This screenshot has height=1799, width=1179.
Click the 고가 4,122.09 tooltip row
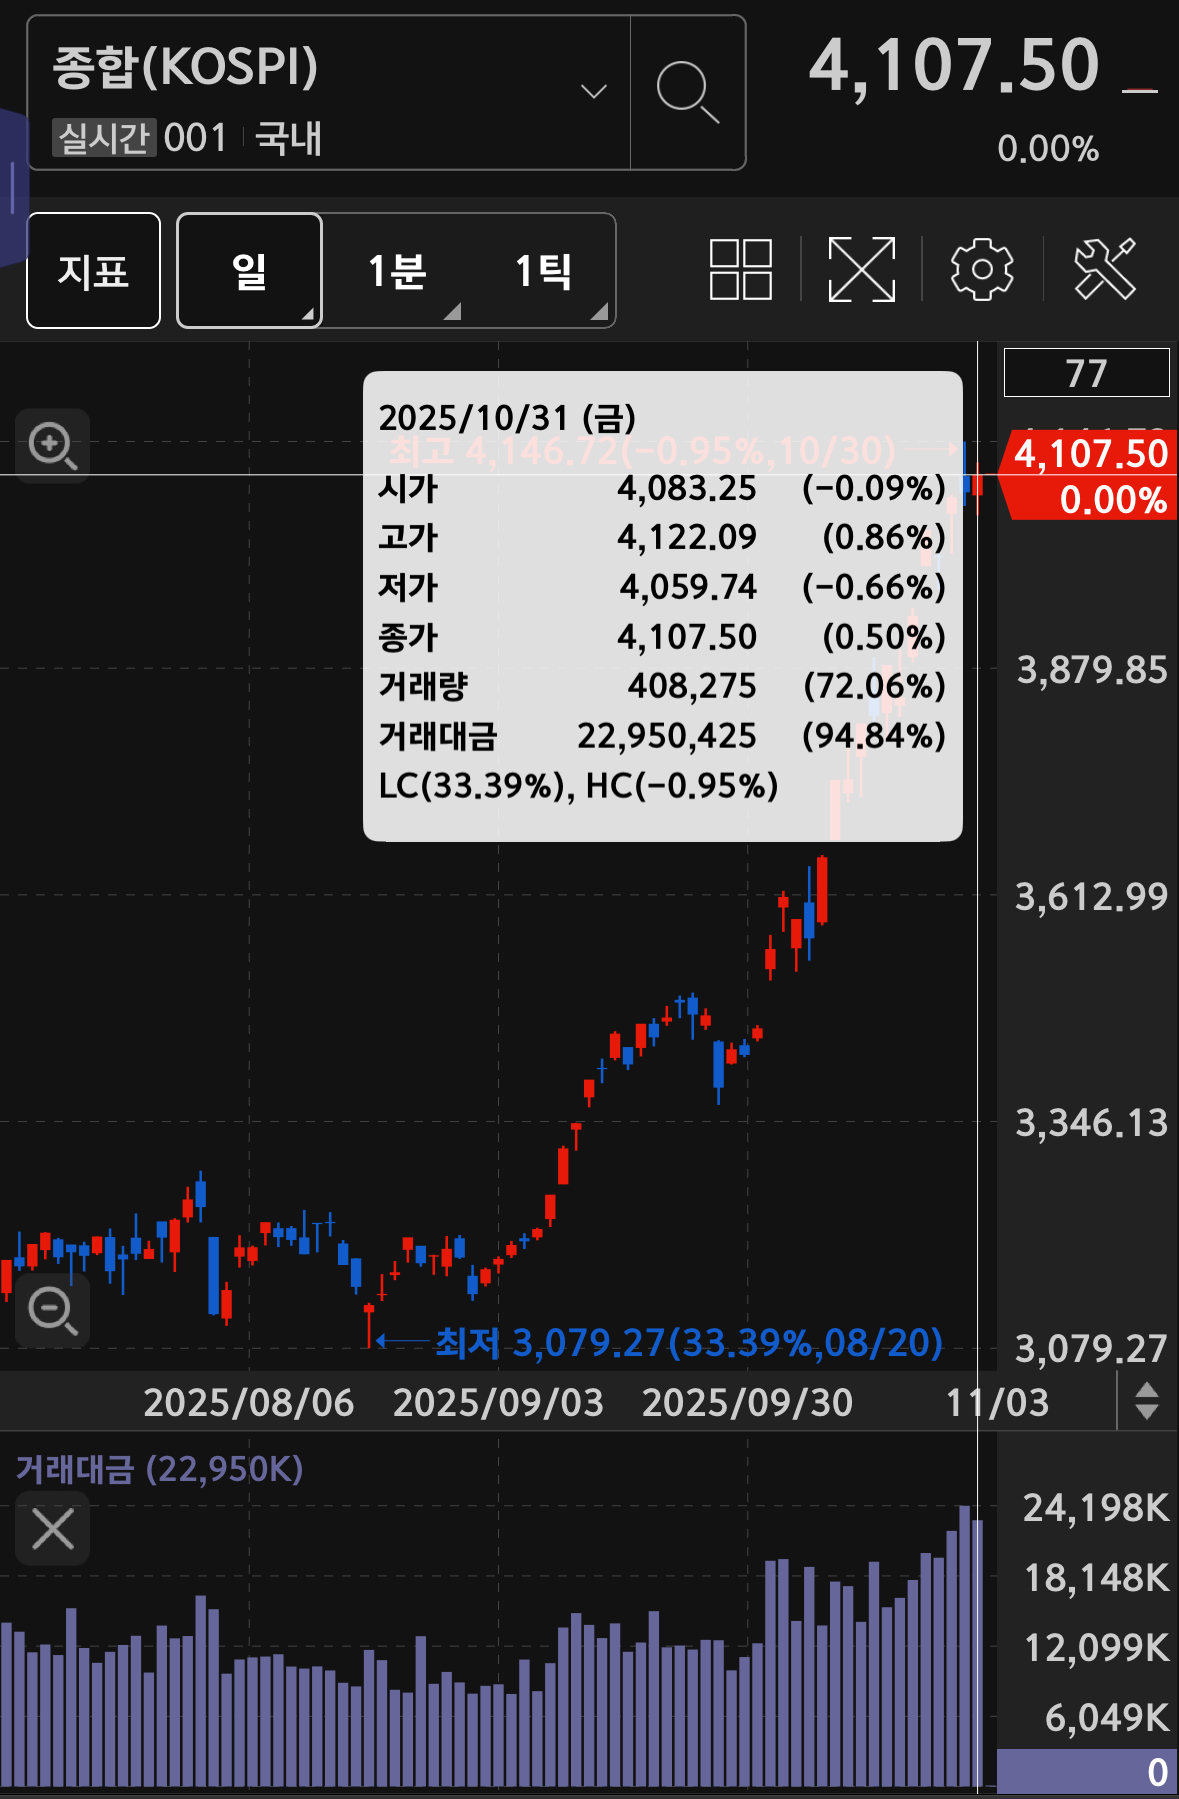click(x=662, y=537)
